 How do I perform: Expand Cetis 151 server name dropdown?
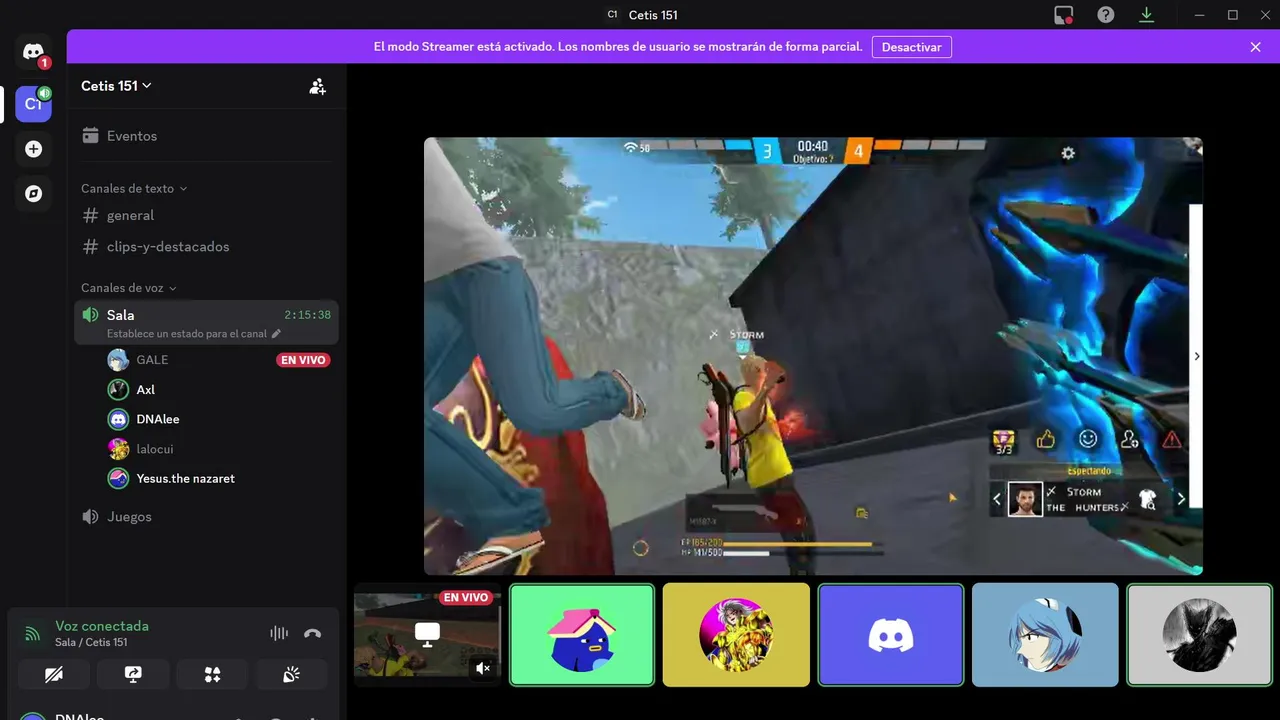(116, 86)
